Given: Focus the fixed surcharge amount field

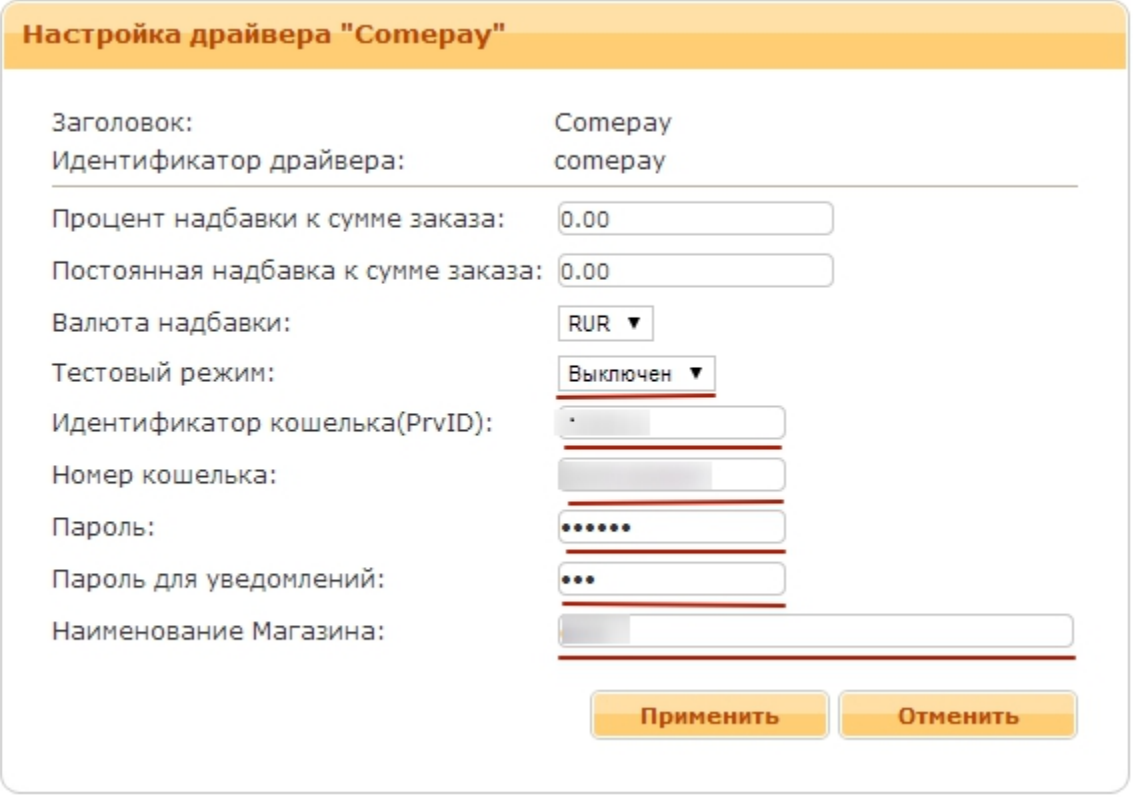Looking at the screenshot, I should pyautogui.click(x=695, y=271).
